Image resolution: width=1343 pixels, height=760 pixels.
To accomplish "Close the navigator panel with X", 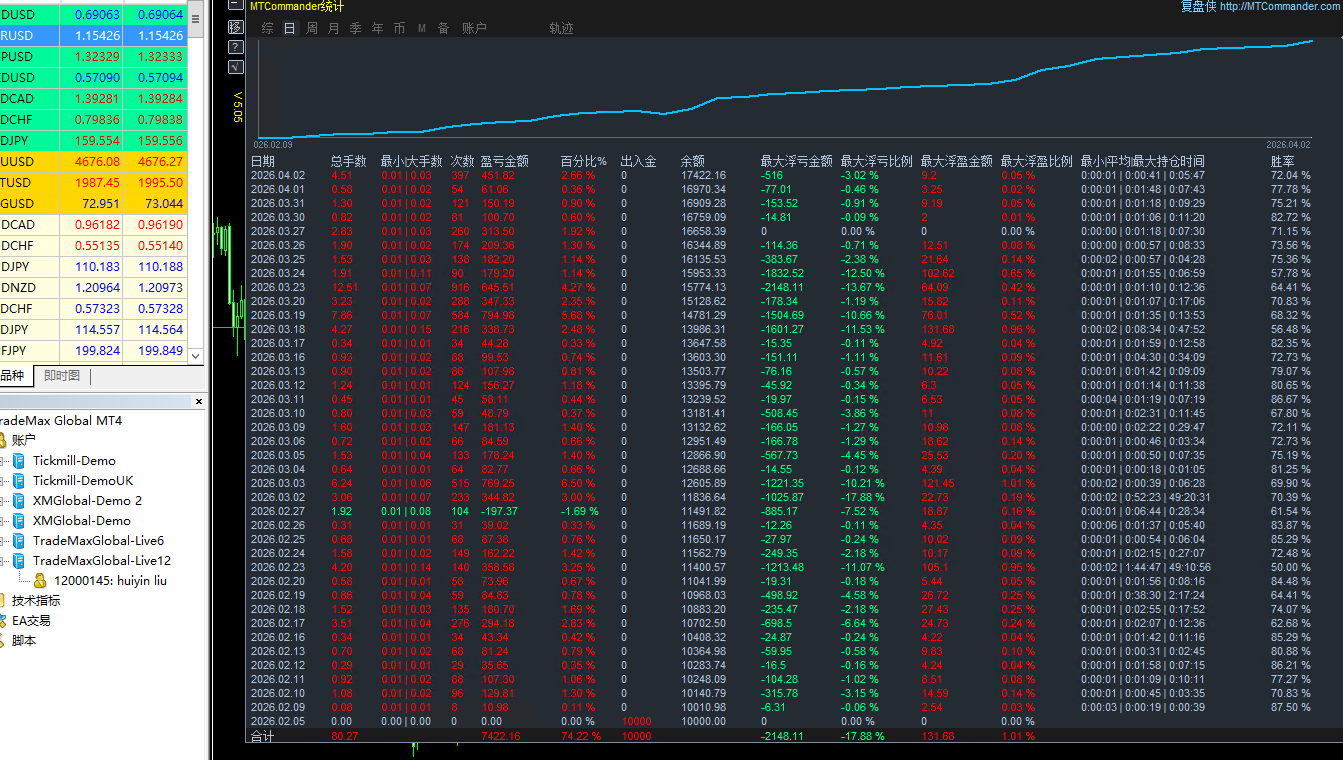I will 198,402.
